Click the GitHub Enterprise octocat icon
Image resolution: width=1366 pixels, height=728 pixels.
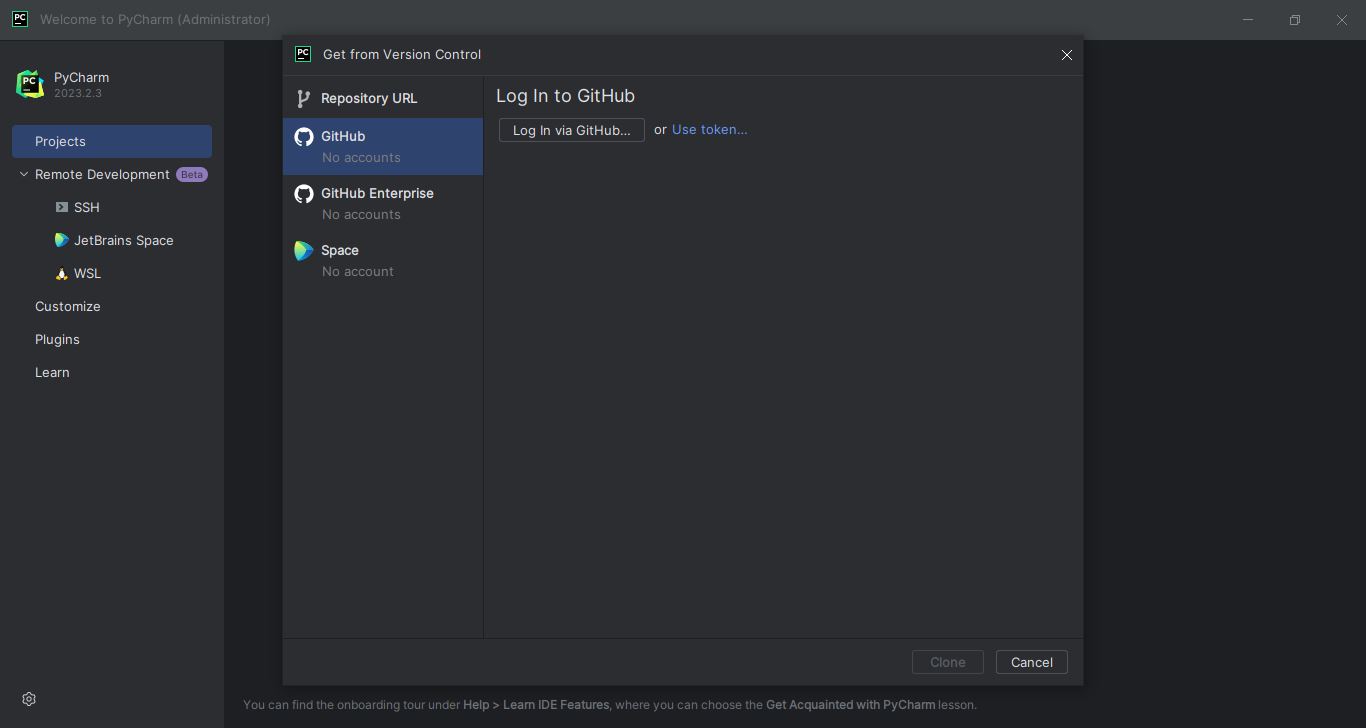(x=304, y=194)
